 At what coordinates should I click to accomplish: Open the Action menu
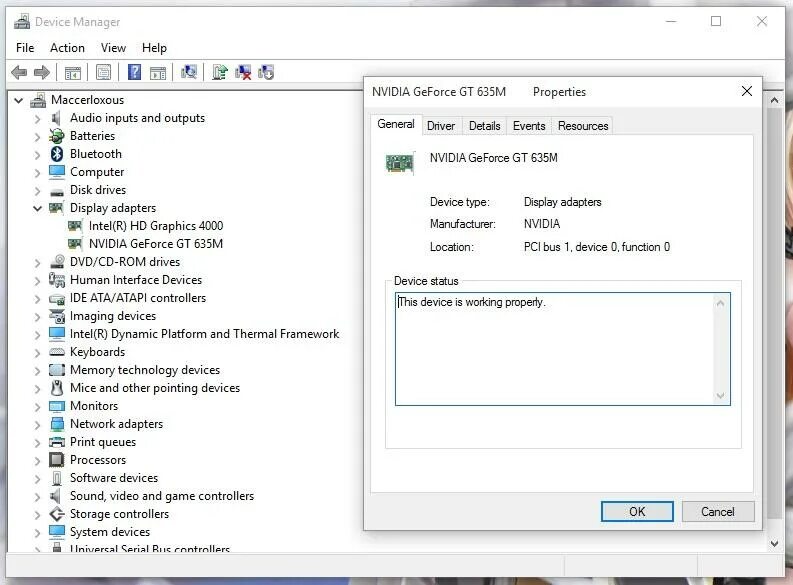(x=67, y=48)
